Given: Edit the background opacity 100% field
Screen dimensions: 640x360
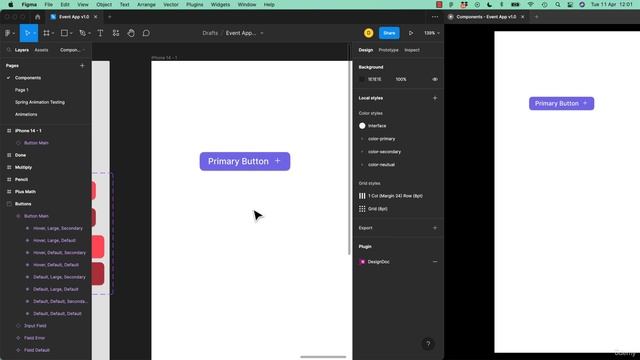Looking at the screenshot, I should click(x=401, y=79).
